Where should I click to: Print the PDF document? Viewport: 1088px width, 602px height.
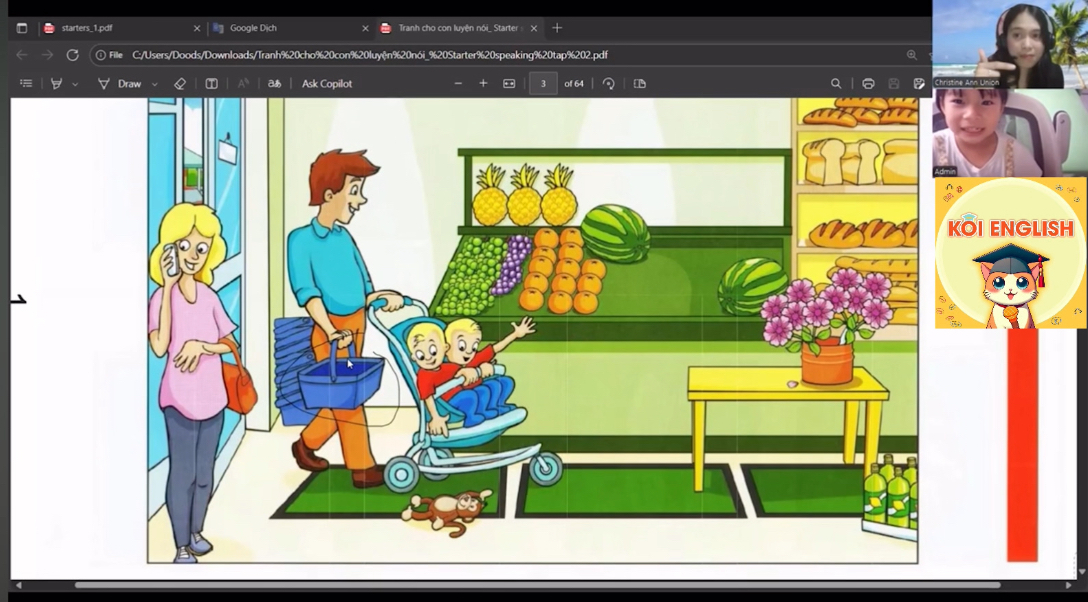(868, 83)
